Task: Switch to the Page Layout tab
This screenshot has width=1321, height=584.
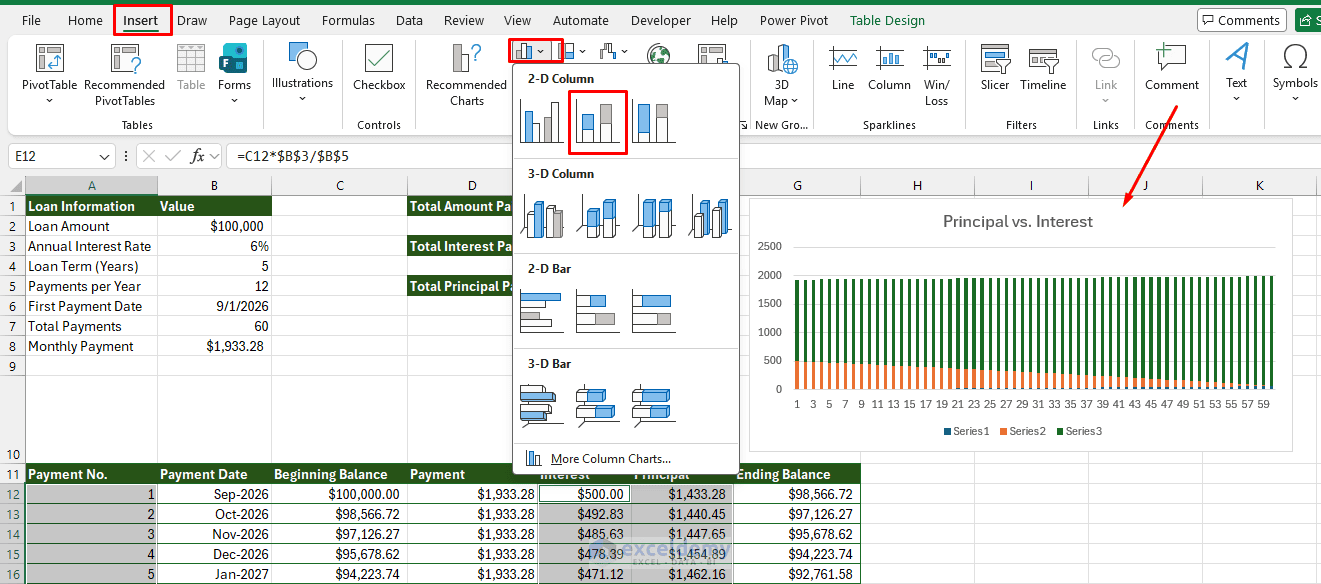Action: 264,20
